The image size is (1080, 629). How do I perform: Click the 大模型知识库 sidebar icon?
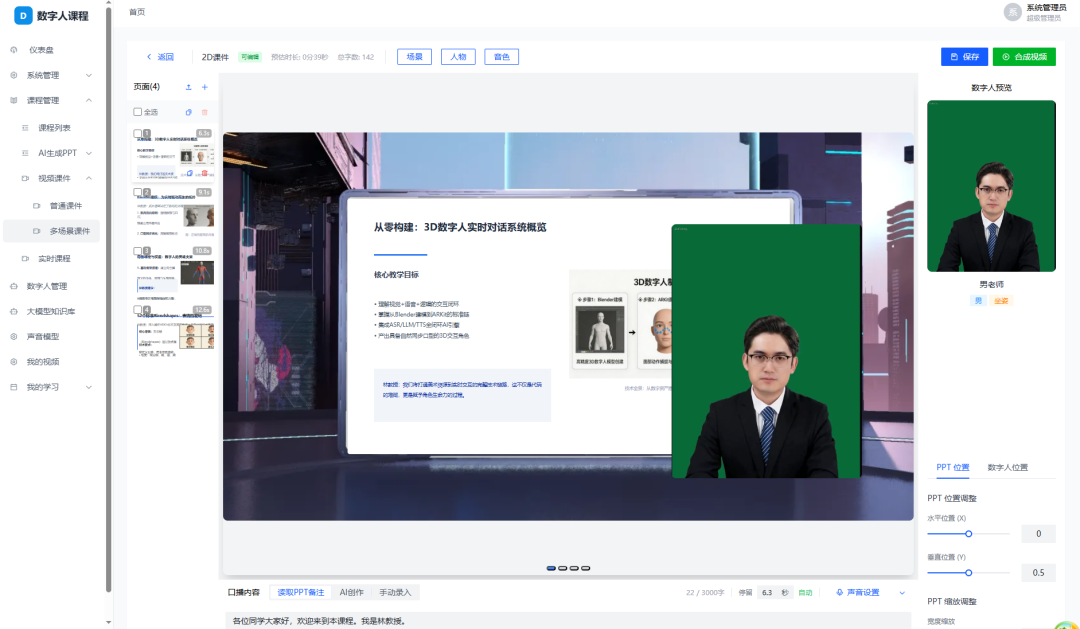pos(14,311)
